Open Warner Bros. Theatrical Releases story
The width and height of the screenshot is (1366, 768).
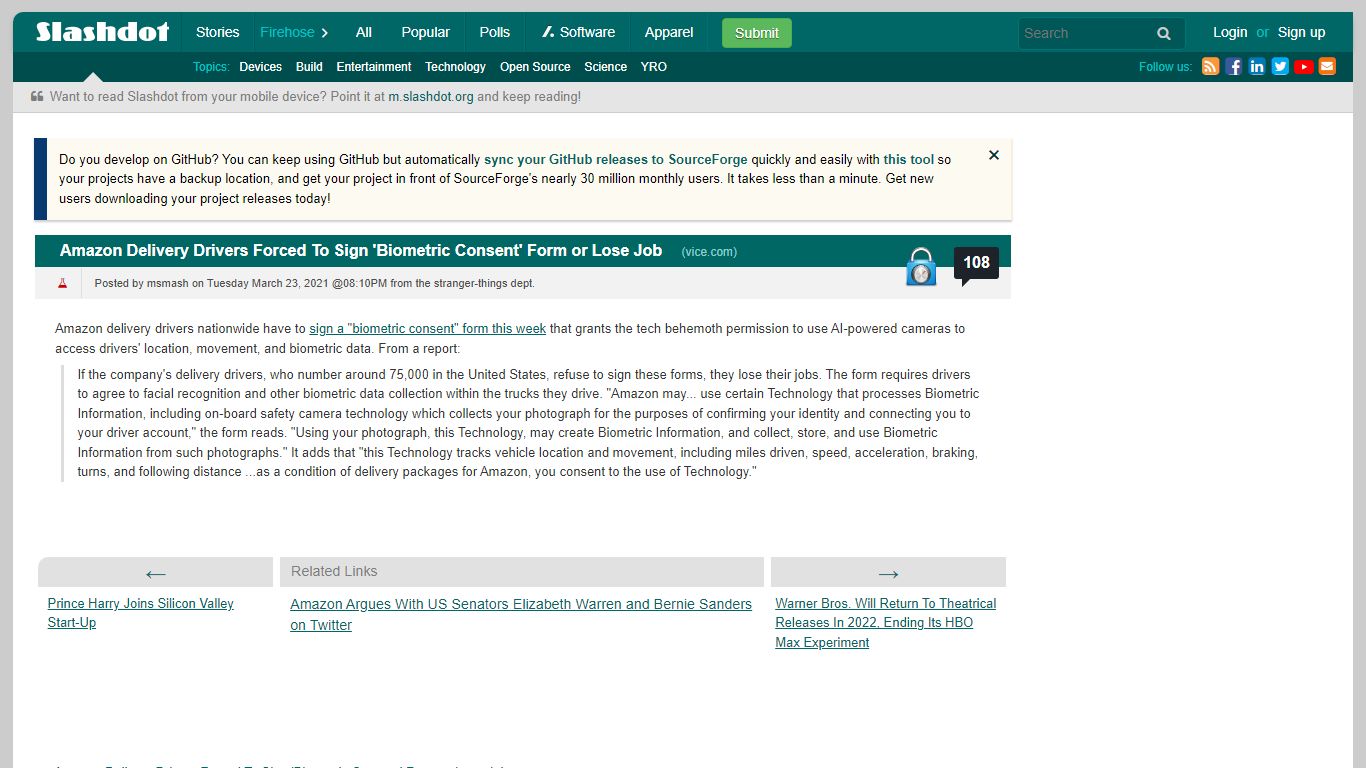click(x=886, y=622)
